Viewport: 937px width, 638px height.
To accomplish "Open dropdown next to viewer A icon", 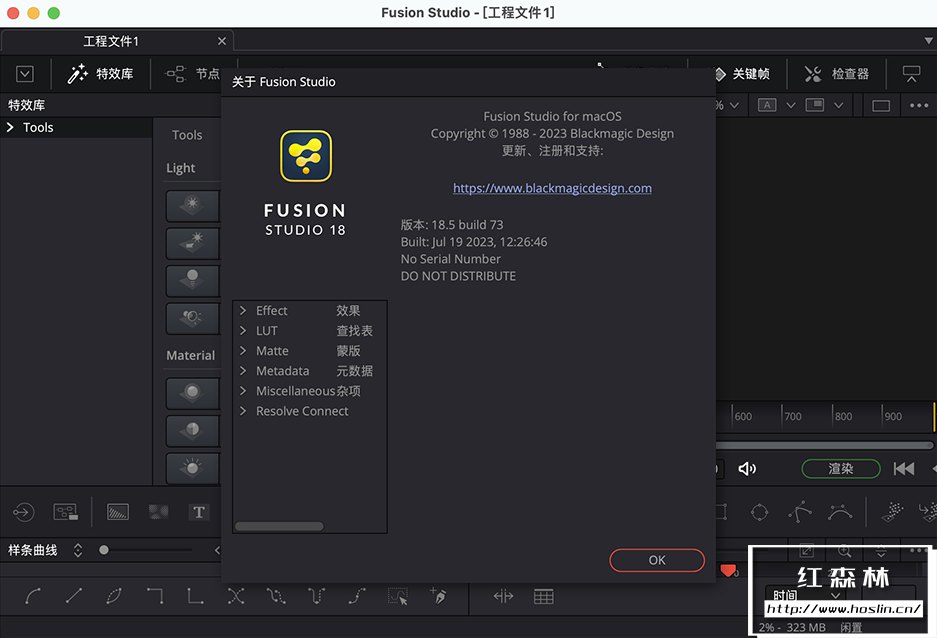I will (791, 105).
